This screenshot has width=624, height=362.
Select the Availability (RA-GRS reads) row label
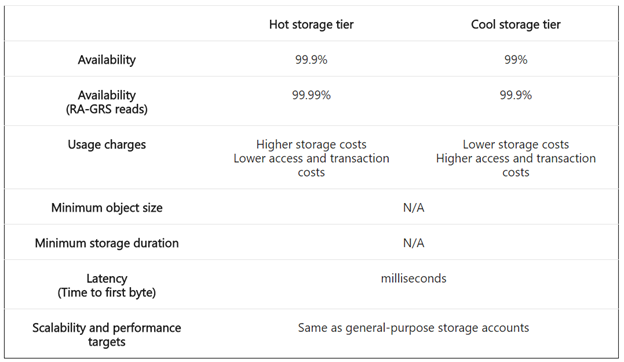107,102
